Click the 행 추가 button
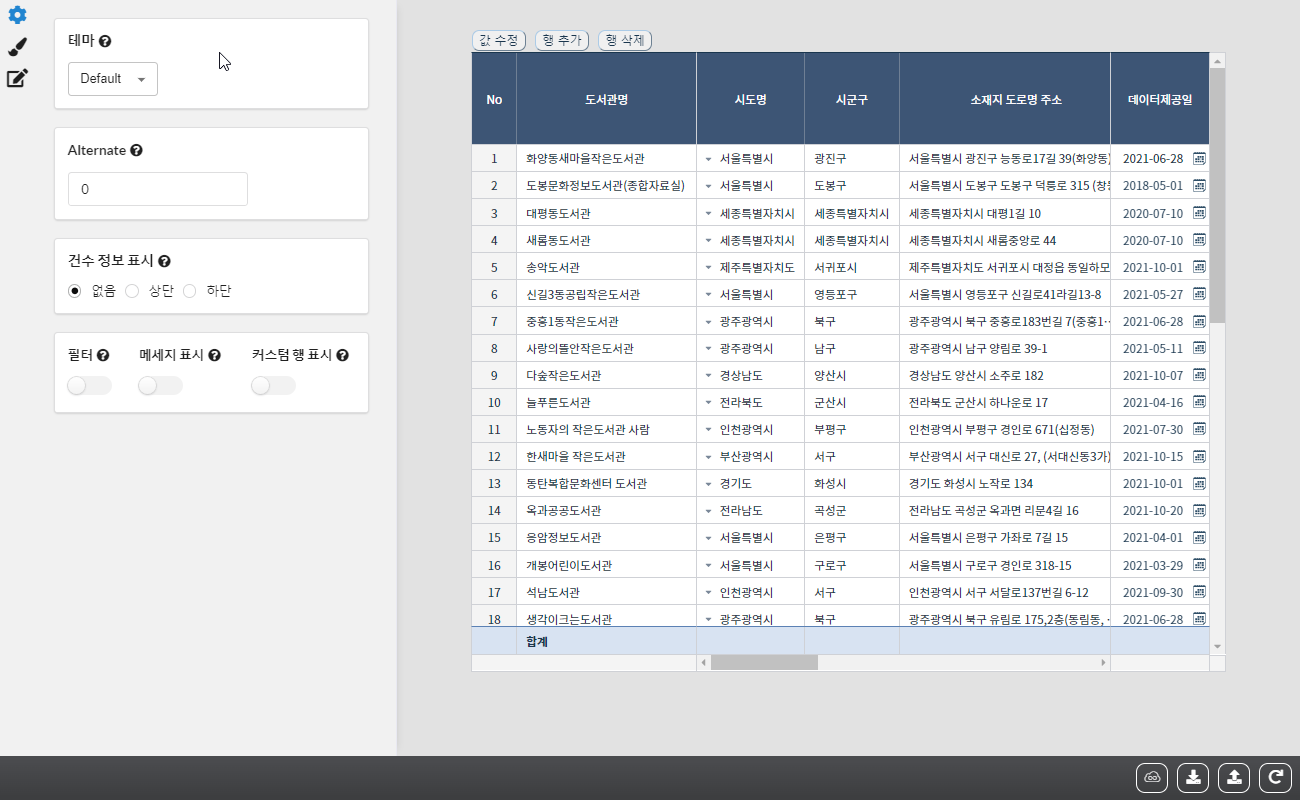1300x800 pixels. pyautogui.click(x=562, y=40)
